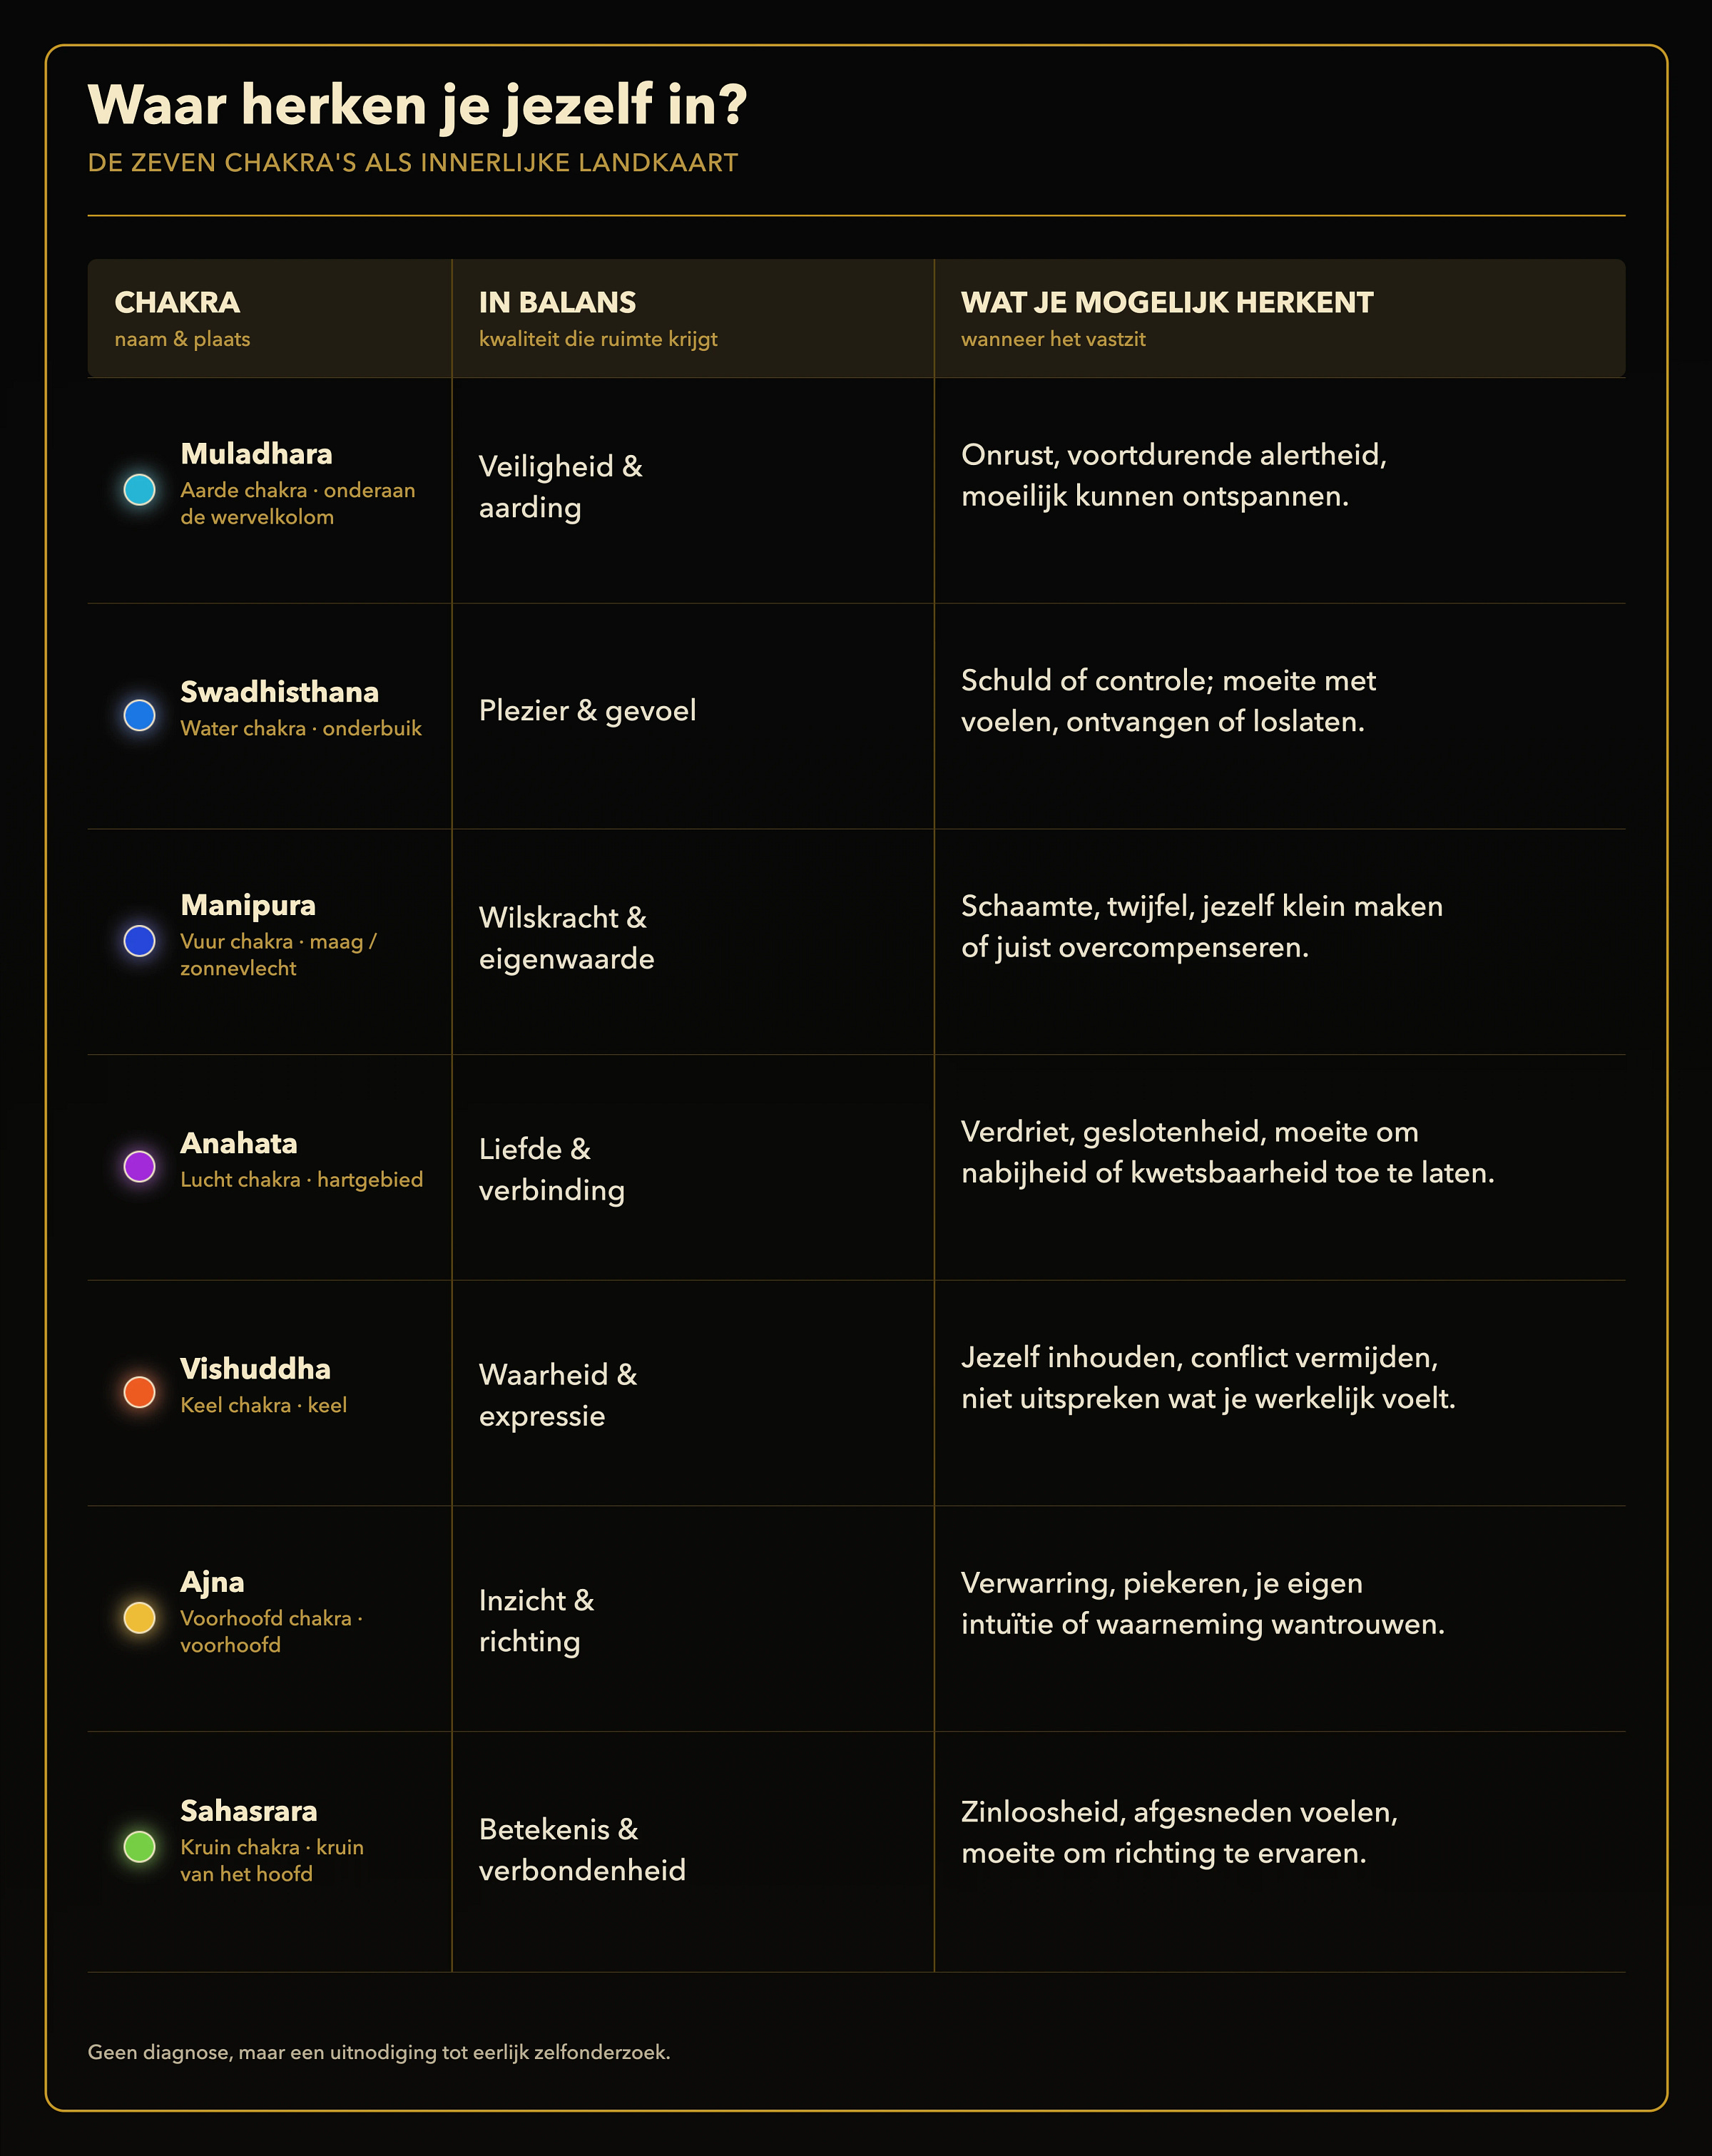Select the orange Vishuddha chakra dot
The image size is (1712, 2156).
click(139, 1392)
